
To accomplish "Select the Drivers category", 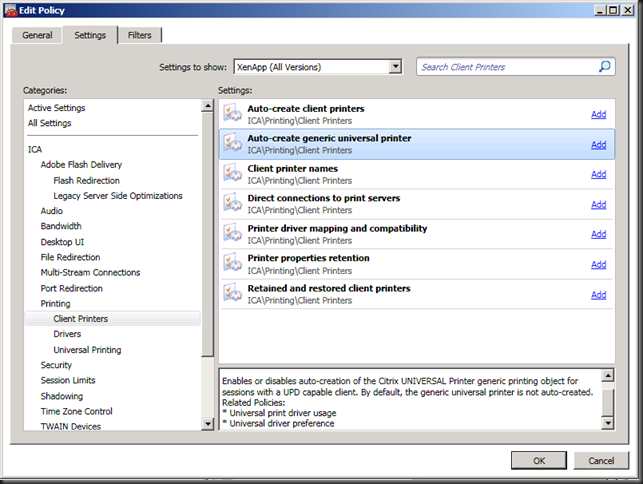I will (x=67, y=334).
